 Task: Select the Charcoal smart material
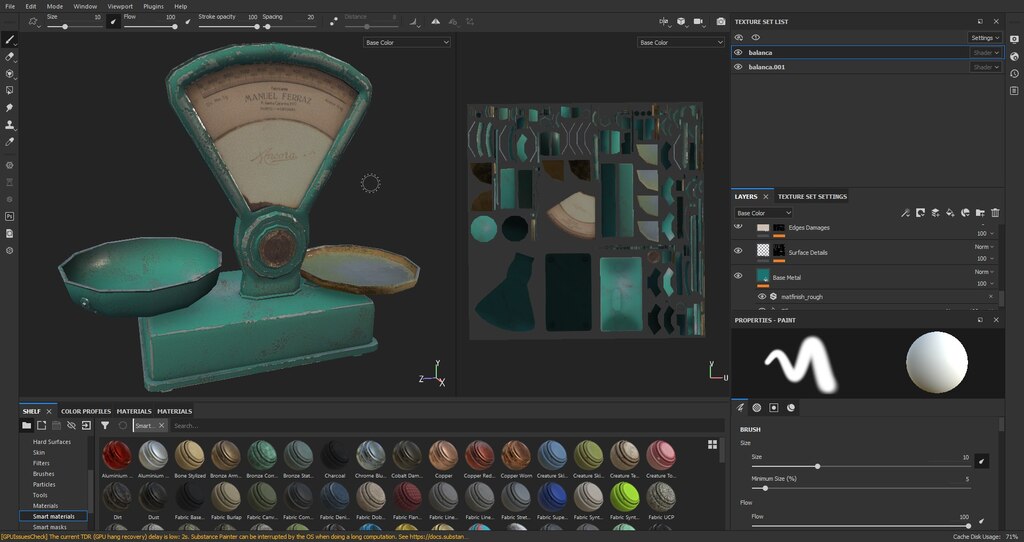[334, 460]
